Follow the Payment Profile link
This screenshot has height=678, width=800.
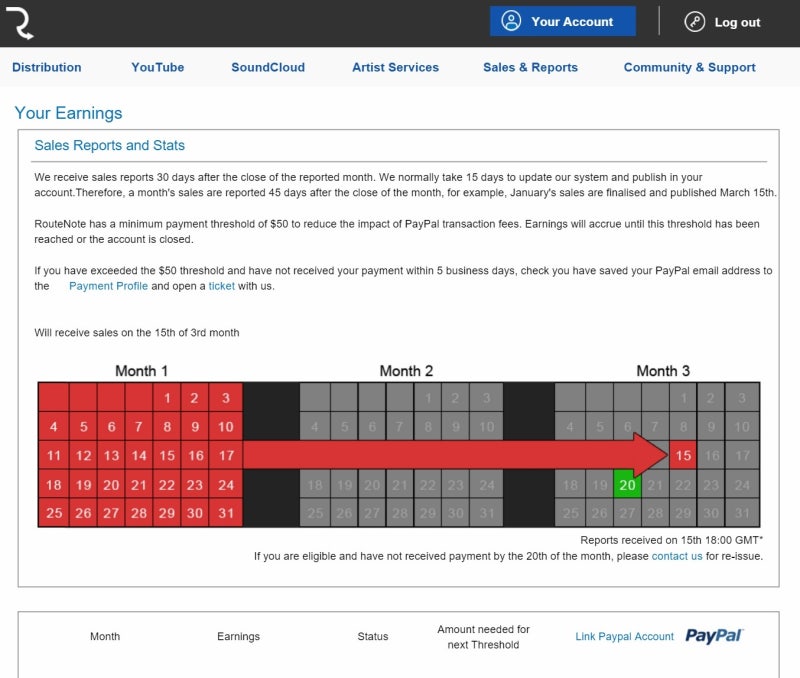(x=108, y=286)
